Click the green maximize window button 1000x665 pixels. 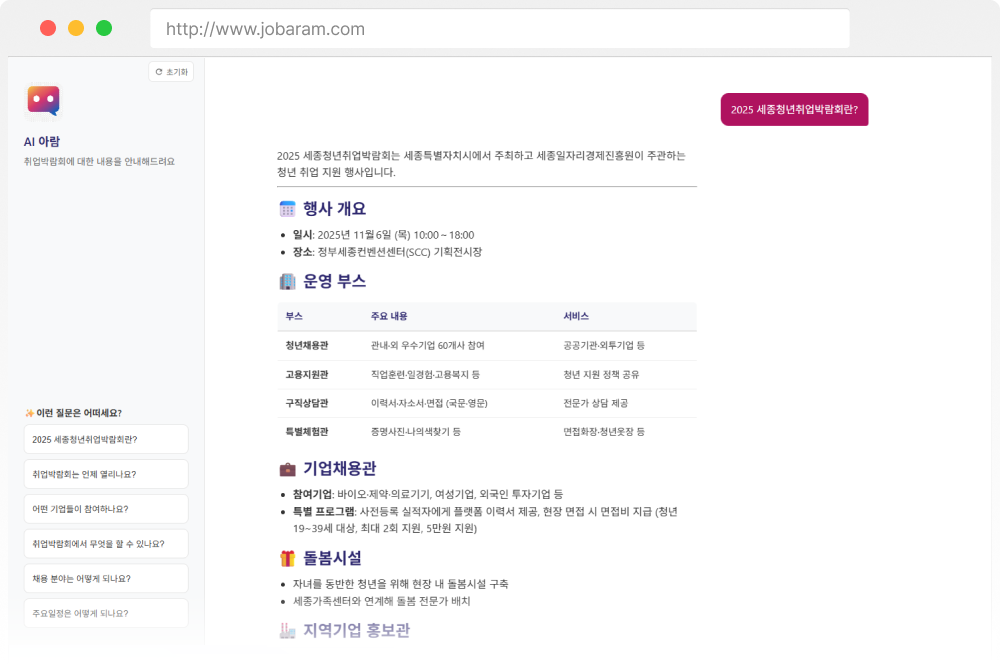[x=104, y=28]
